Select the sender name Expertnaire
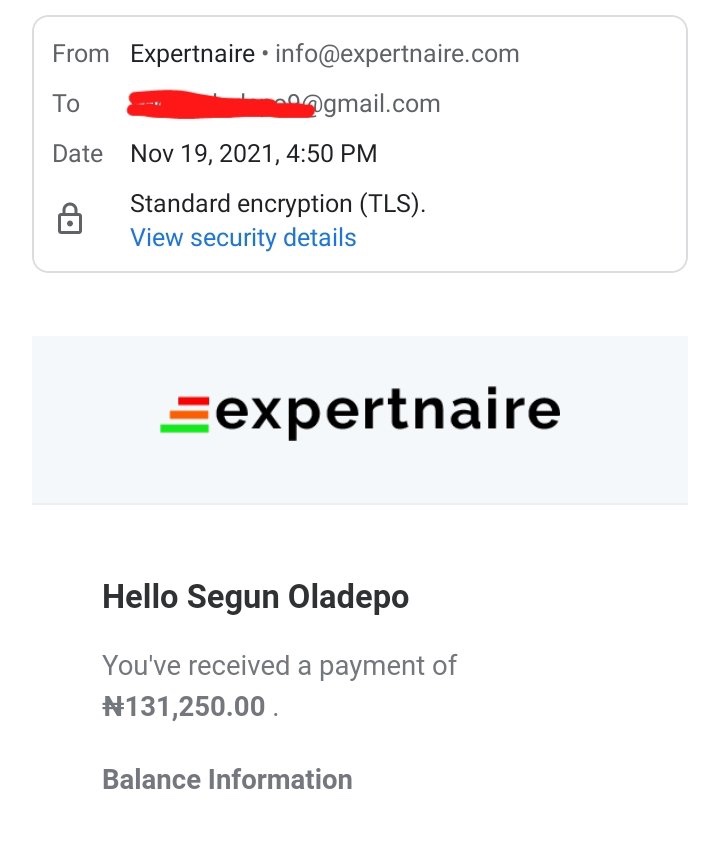Image resolution: width=719 pixels, height=843 pixels. click(192, 54)
